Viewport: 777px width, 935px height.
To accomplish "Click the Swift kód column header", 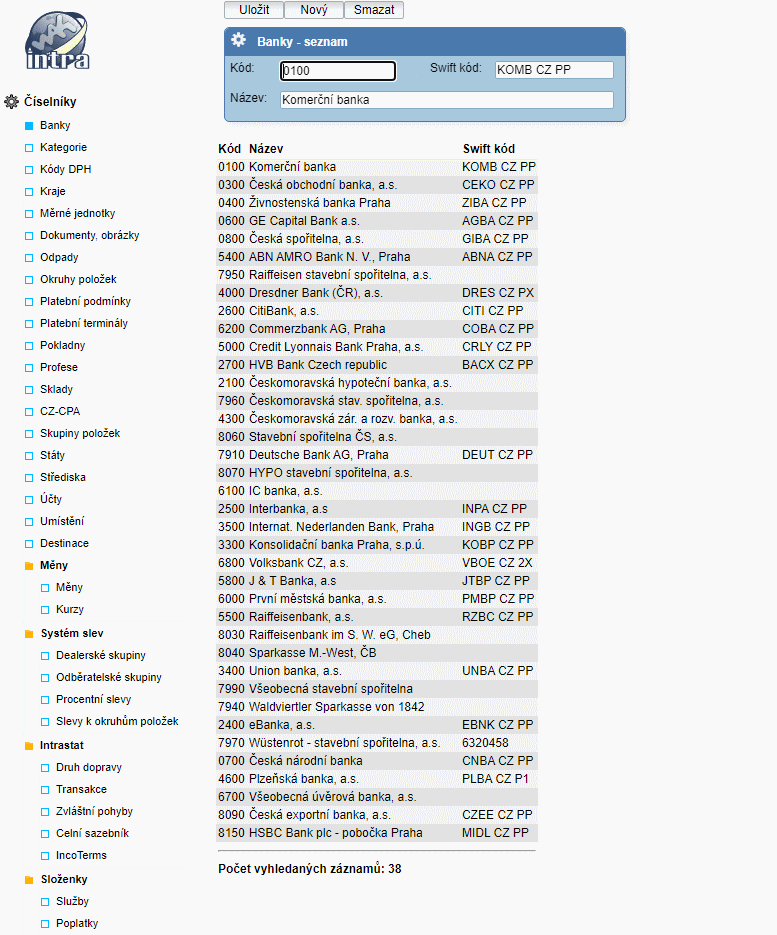I will pos(488,149).
